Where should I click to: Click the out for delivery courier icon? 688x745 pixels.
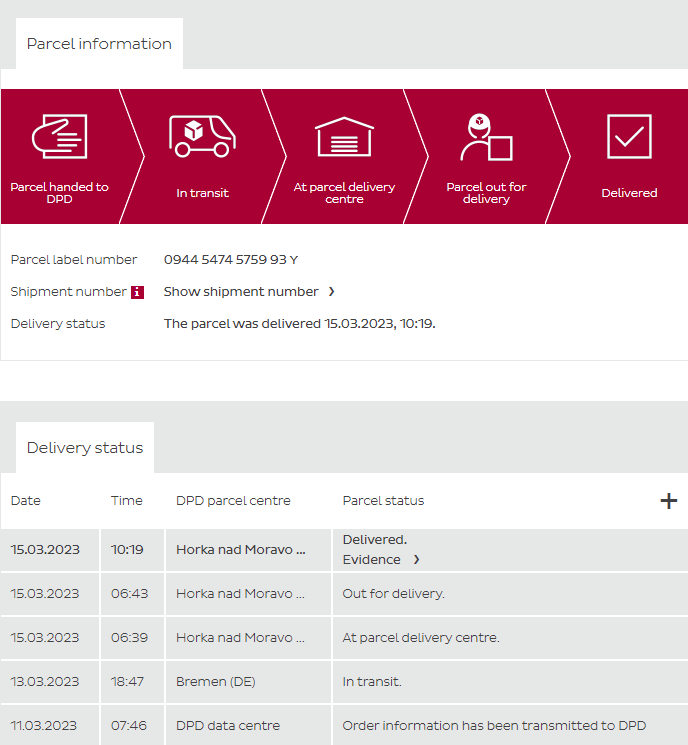click(x=486, y=137)
